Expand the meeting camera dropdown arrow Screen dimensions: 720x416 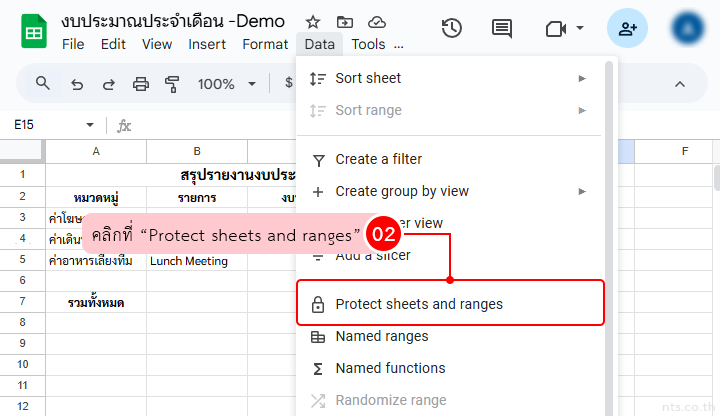click(x=580, y=28)
